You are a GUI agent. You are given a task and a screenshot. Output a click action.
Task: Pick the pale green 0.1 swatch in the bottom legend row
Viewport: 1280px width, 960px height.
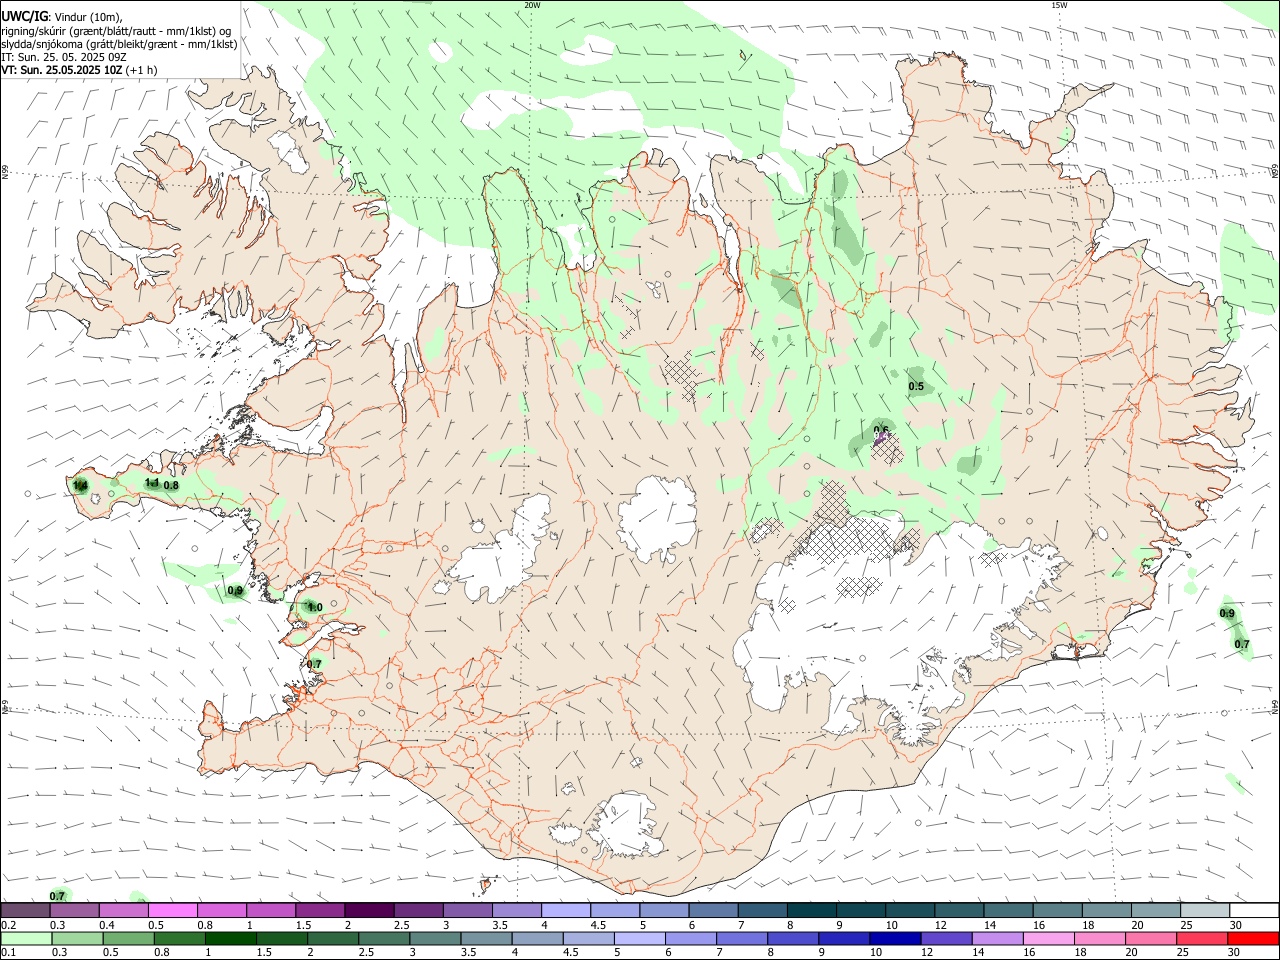point(26,938)
